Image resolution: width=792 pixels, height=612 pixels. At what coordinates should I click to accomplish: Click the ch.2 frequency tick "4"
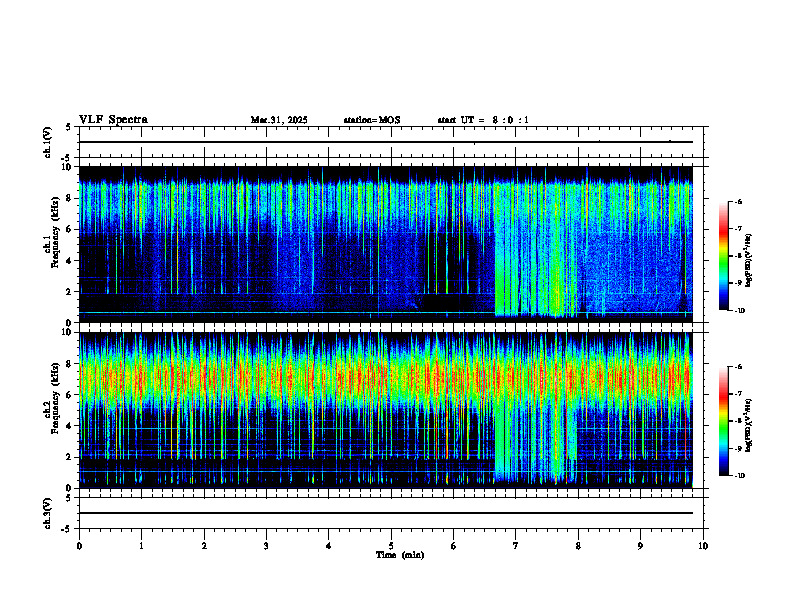point(69,426)
